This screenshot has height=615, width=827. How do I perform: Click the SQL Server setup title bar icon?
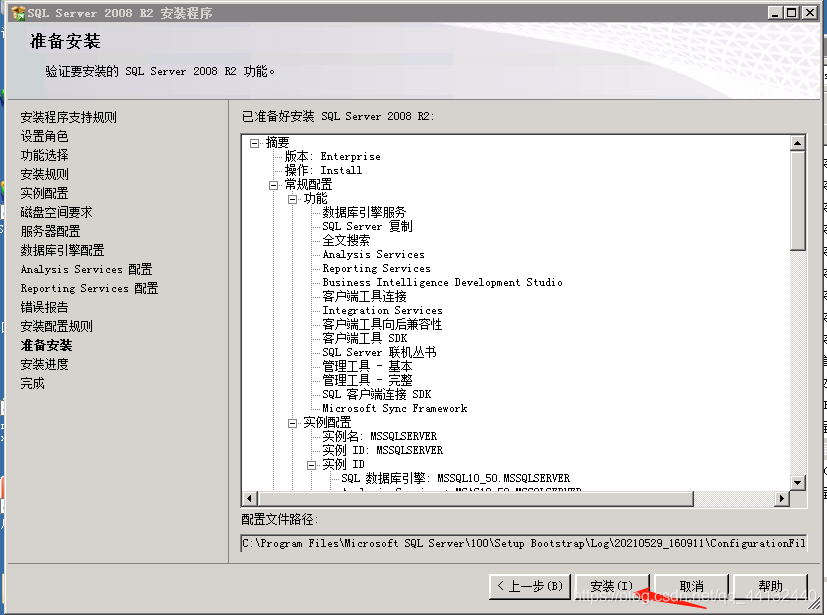pyautogui.click(x=18, y=13)
